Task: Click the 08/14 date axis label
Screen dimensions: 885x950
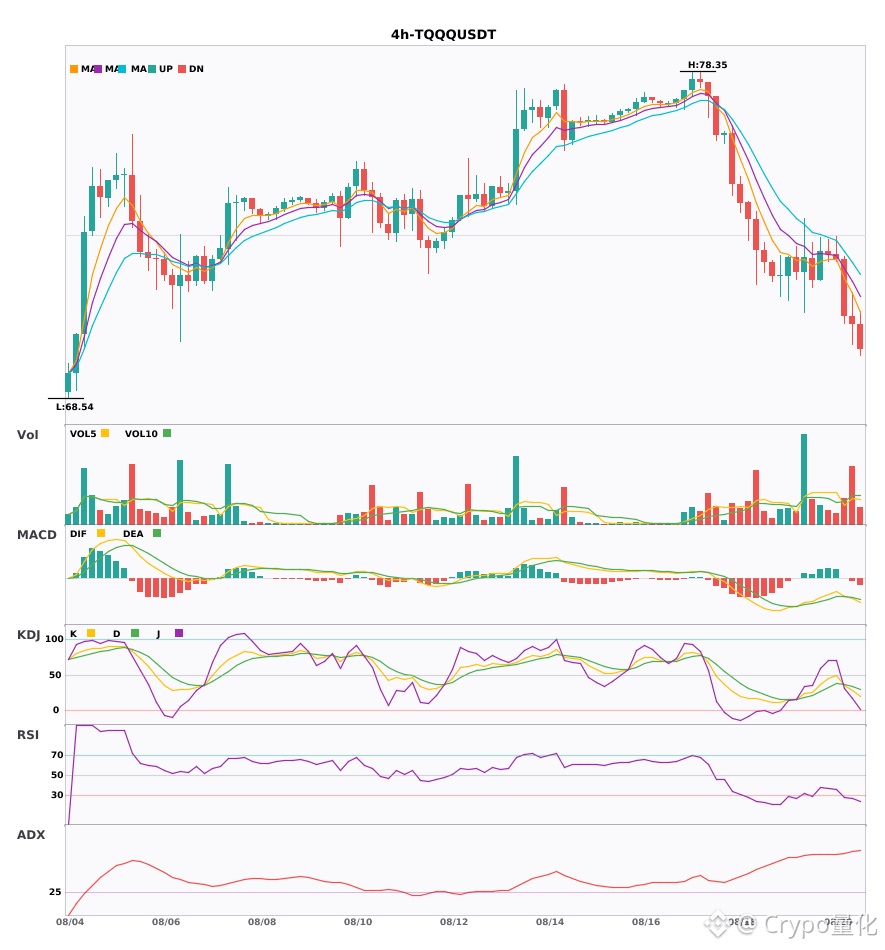Action: pyautogui.click(x=550, y=922)
